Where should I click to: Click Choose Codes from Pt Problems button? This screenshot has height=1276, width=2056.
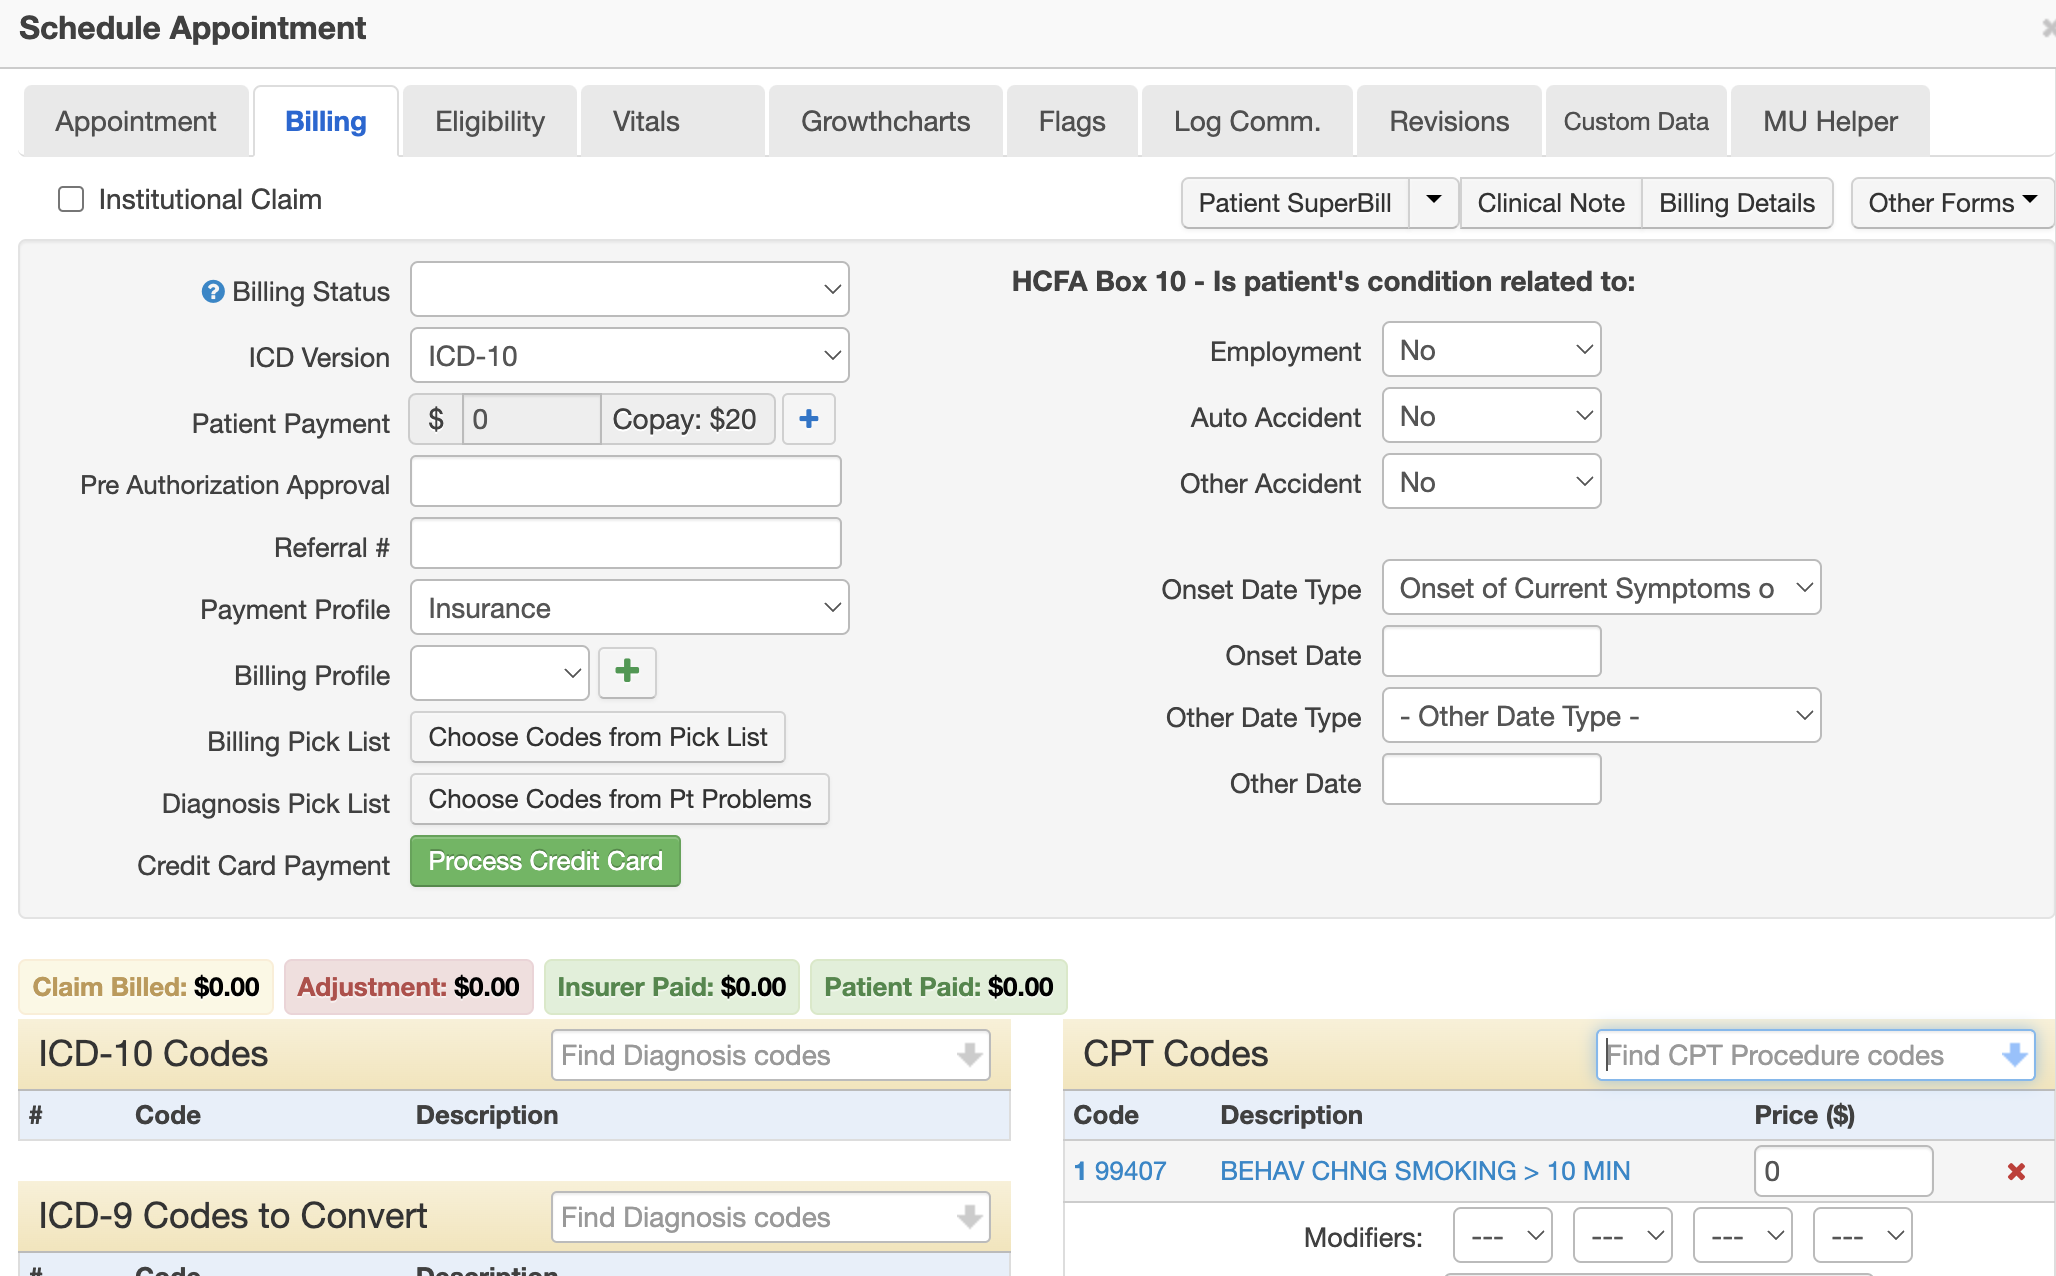619,800
